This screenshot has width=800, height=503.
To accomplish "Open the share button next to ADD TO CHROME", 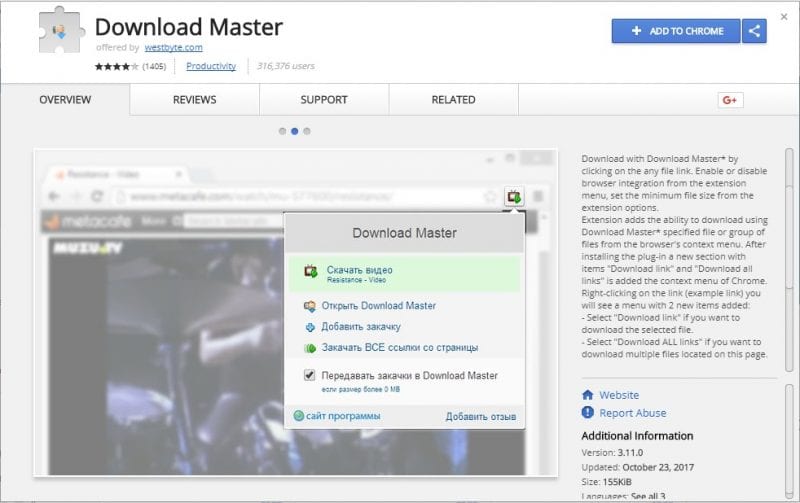I will [754, 31].
